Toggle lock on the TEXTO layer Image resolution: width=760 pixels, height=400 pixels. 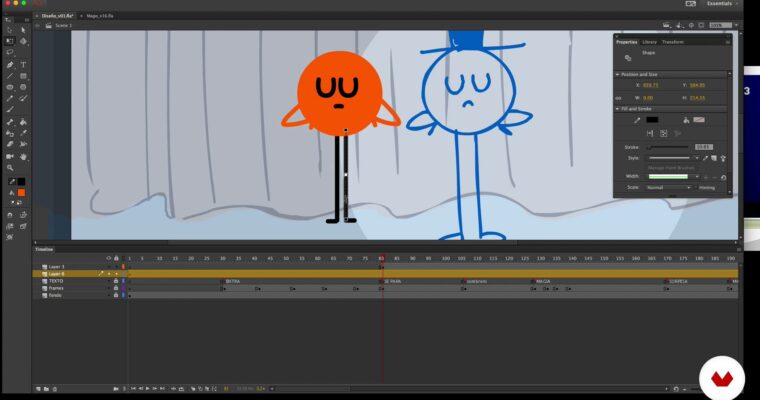(x=116, y=281)
